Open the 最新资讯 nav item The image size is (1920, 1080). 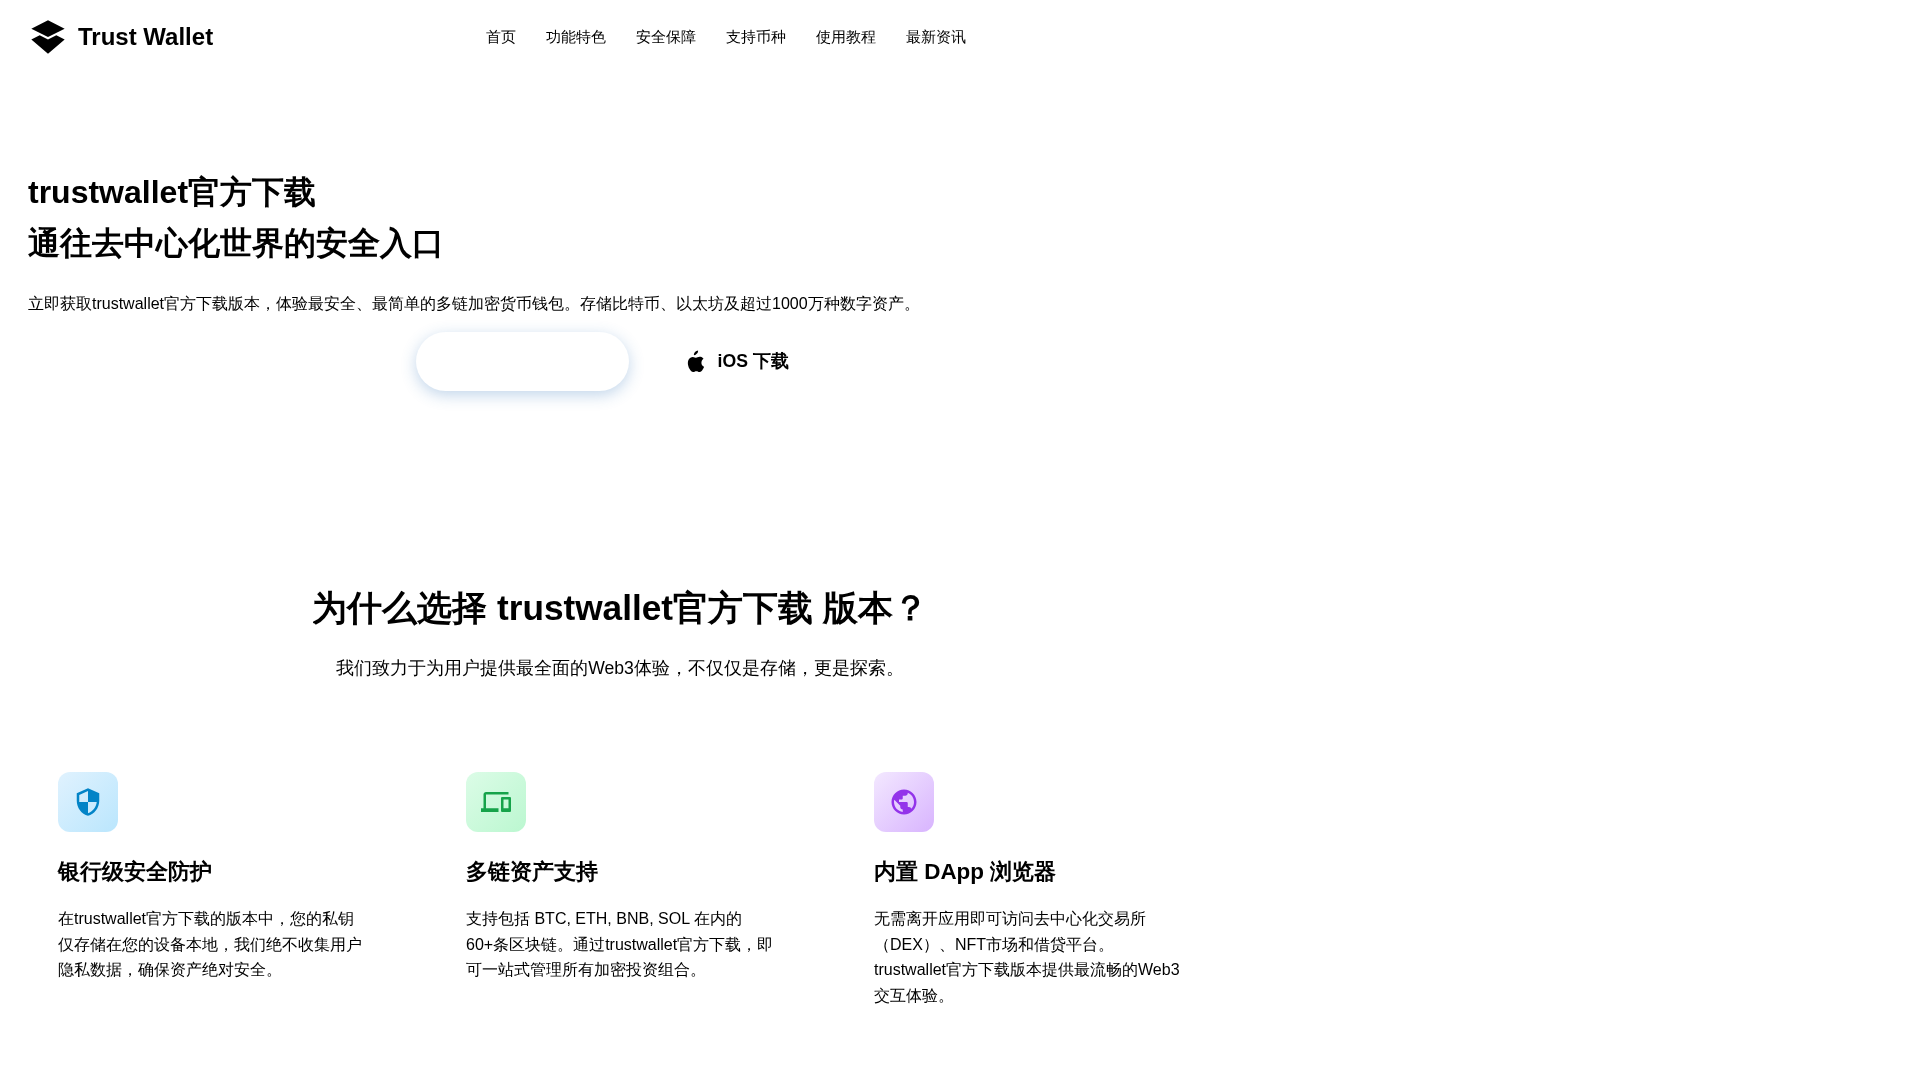click(x=936, y=37)
